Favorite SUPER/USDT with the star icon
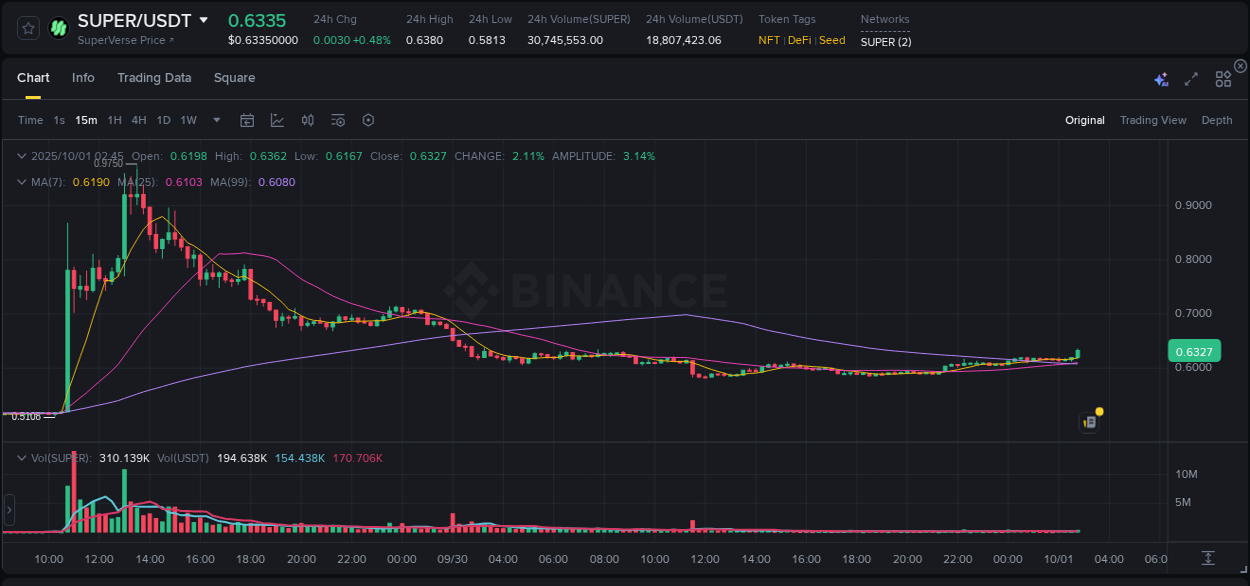The image size is (1250, 586). [27, 27]
